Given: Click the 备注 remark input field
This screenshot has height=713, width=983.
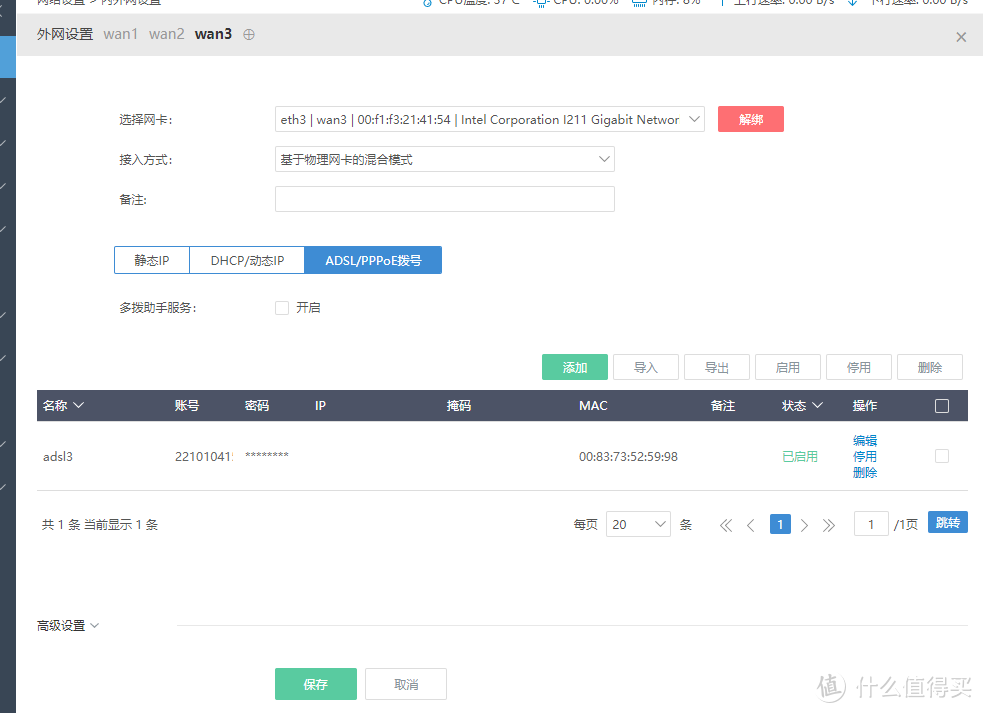Looking at the screenshot, I should pyautogui.click(x=444, y=199).
